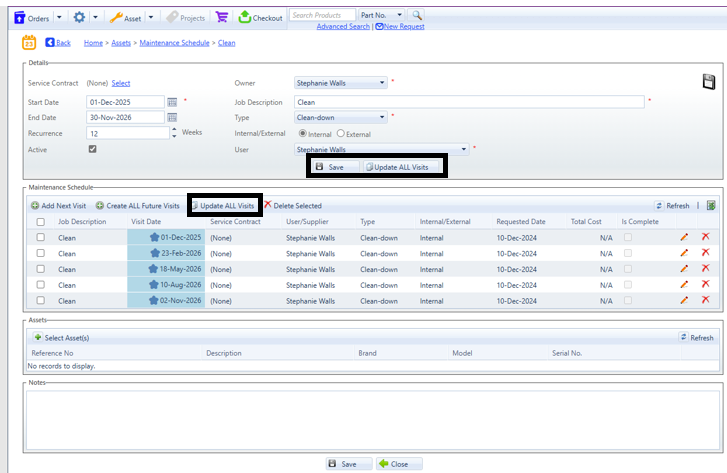Click the floppy disk save icon in Details

[x=708, y=82]
